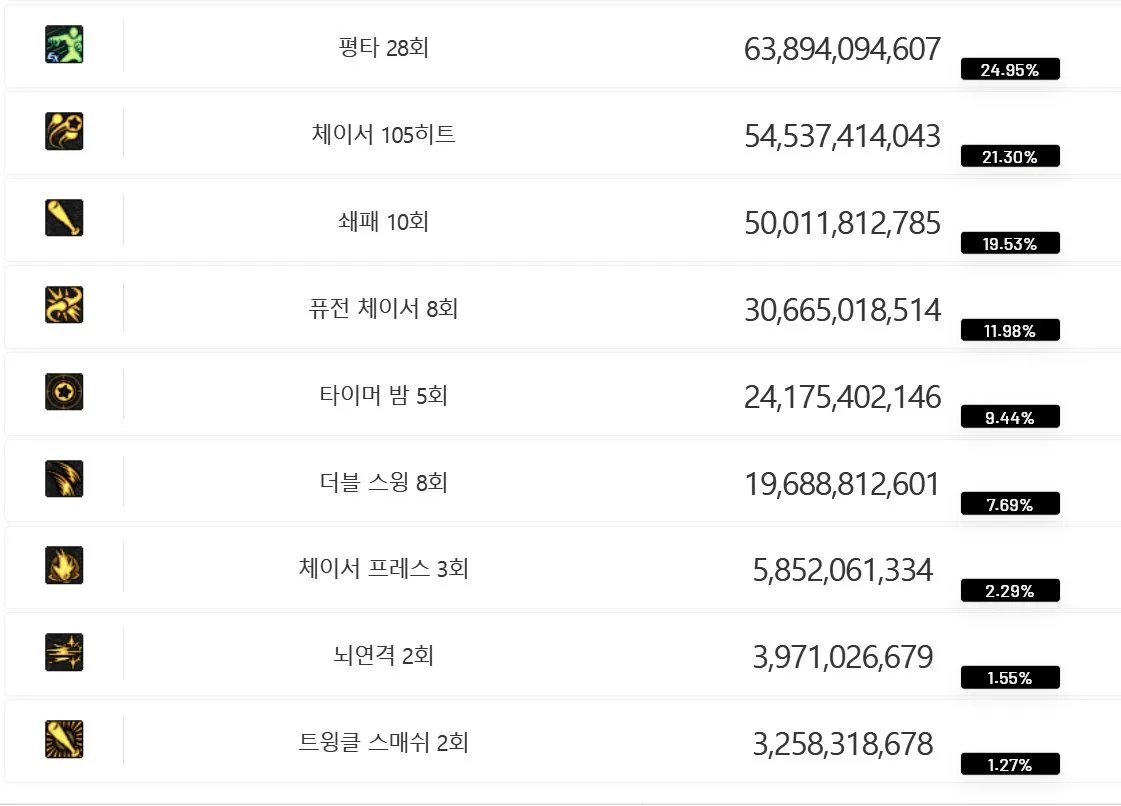
Task: Click the 뇌연격 skill icon
Action: point(64,653)
